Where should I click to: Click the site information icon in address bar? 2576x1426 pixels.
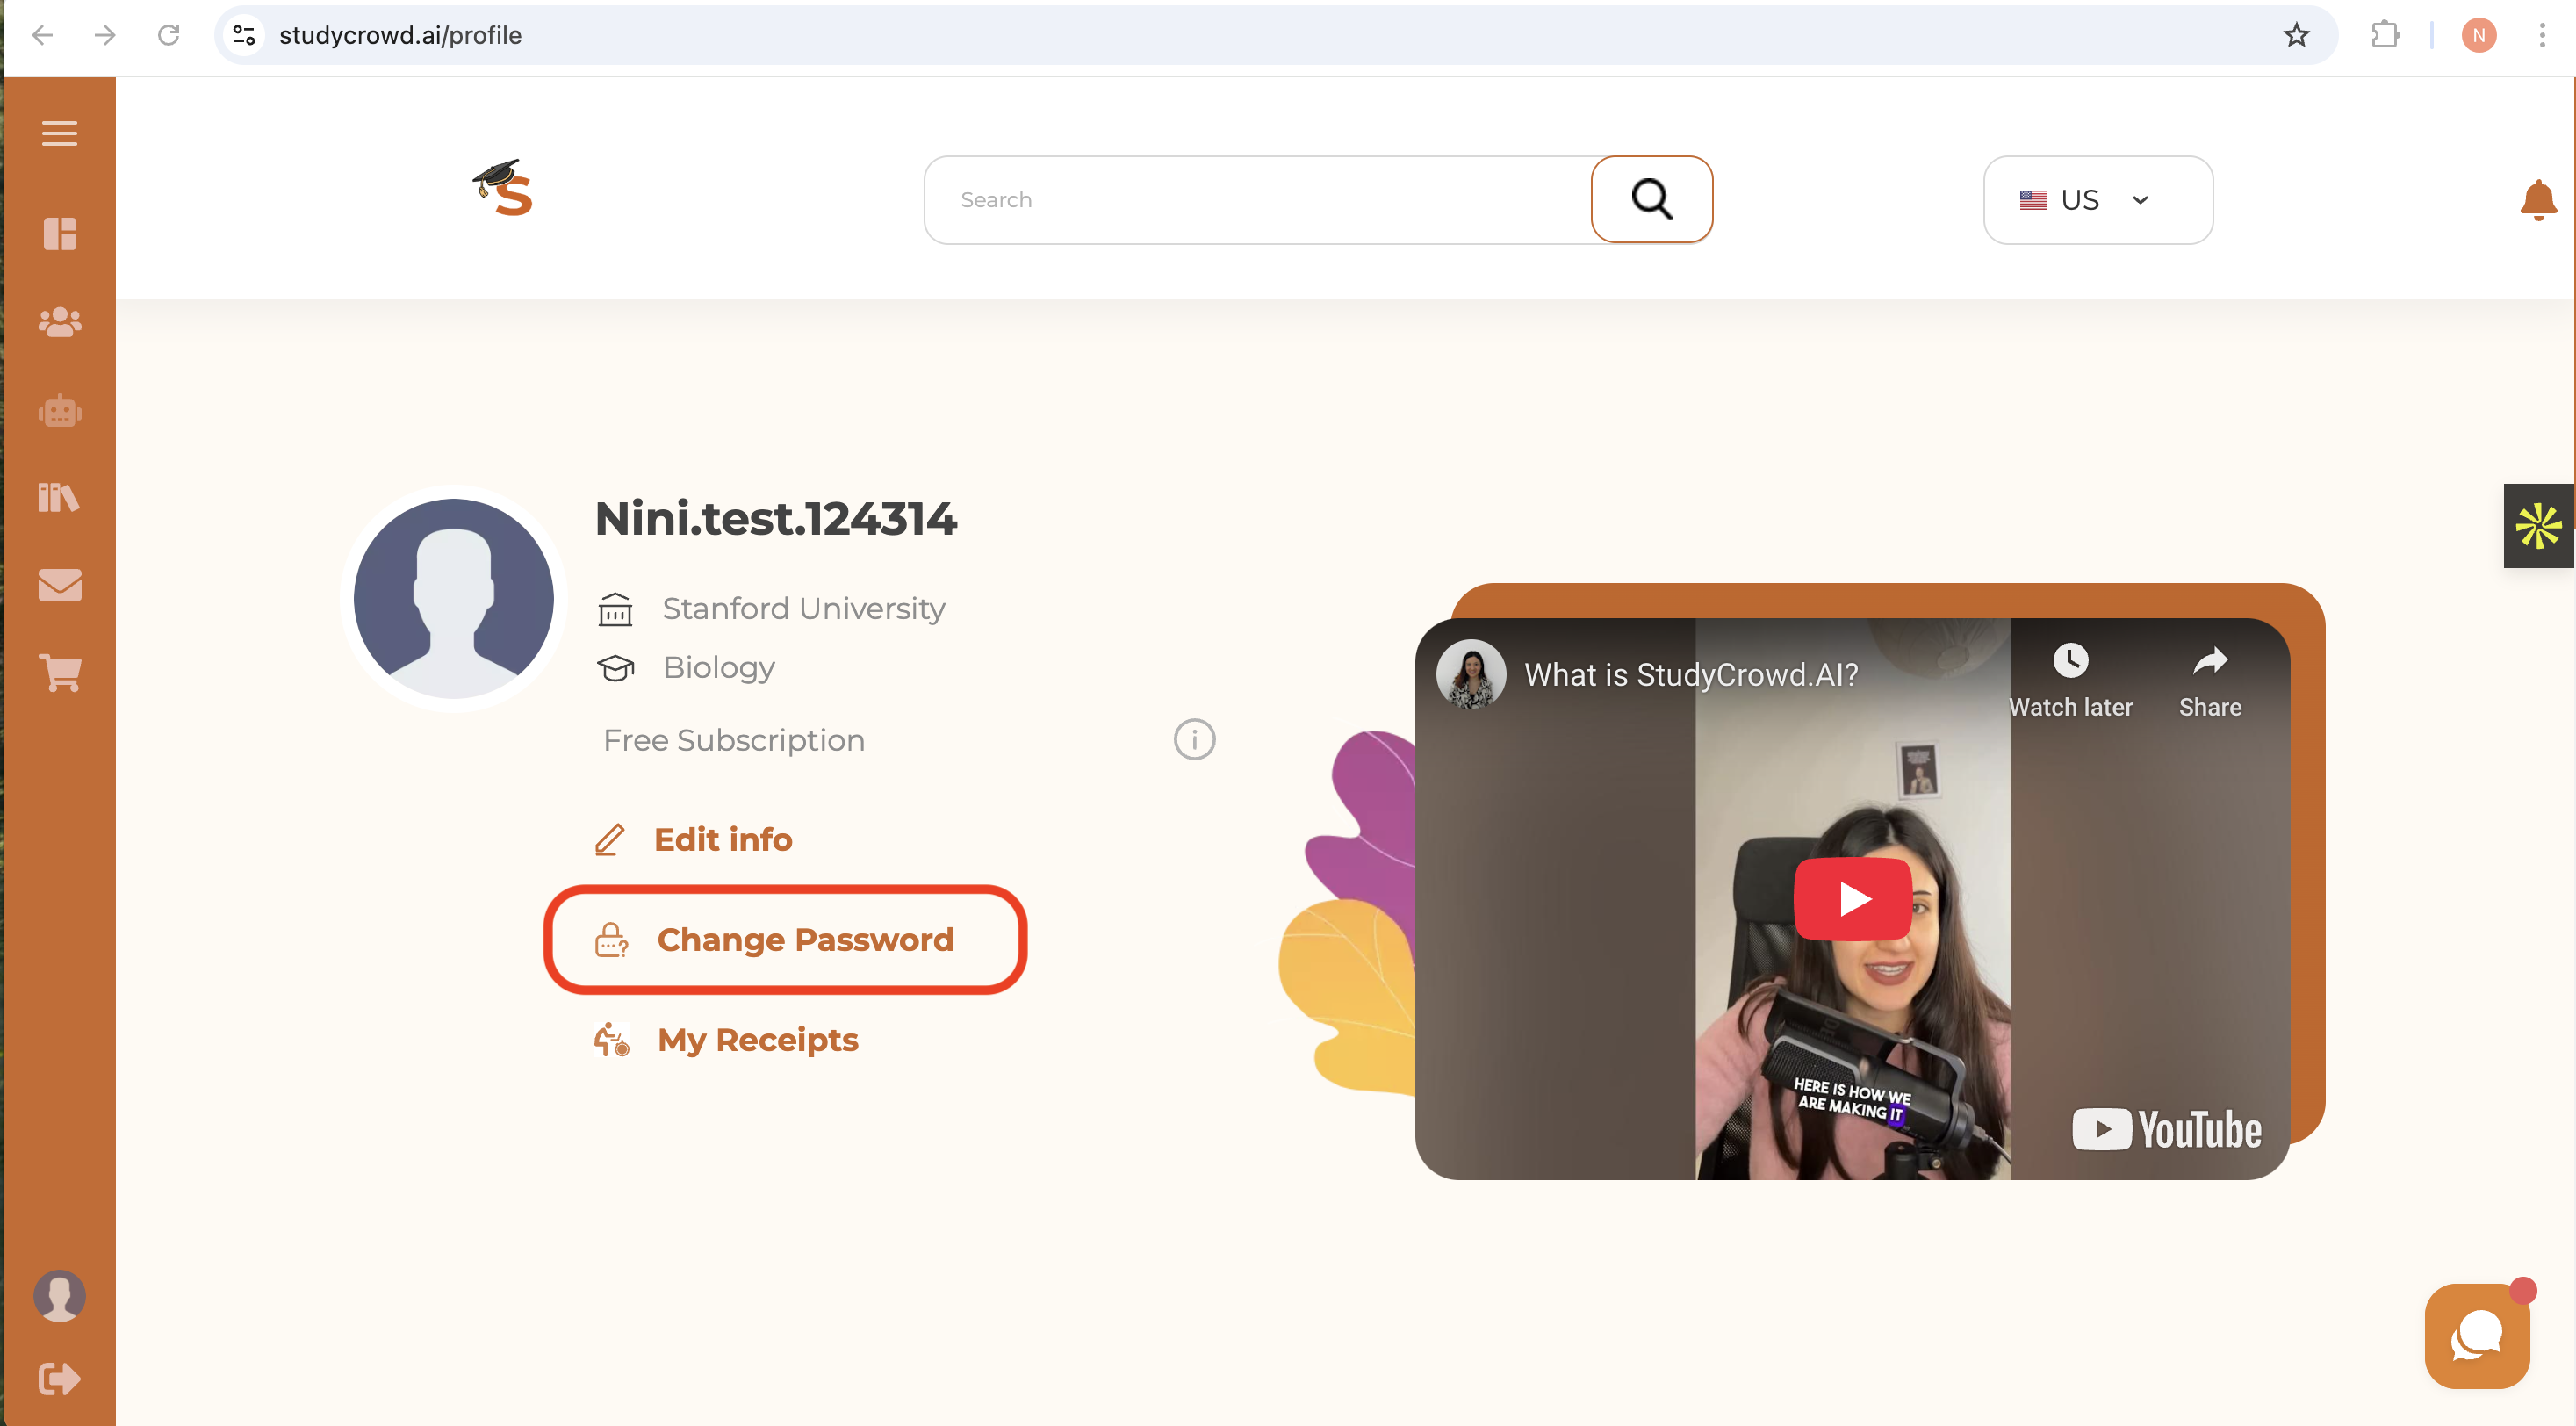tap(244, 35)
